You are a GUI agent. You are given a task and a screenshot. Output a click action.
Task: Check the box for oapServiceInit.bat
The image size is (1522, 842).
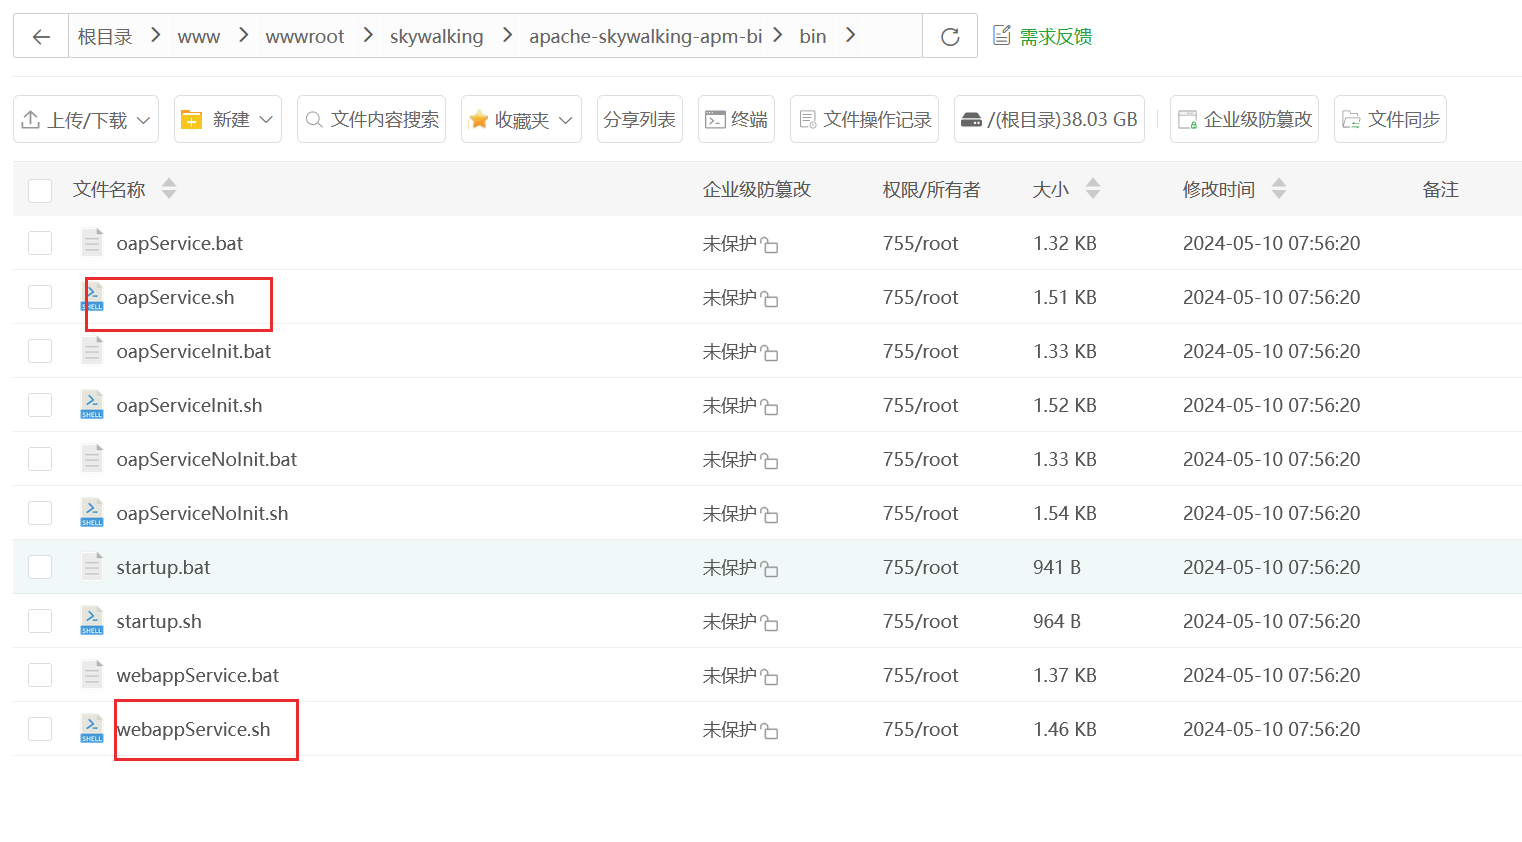[x=40, y=351]
